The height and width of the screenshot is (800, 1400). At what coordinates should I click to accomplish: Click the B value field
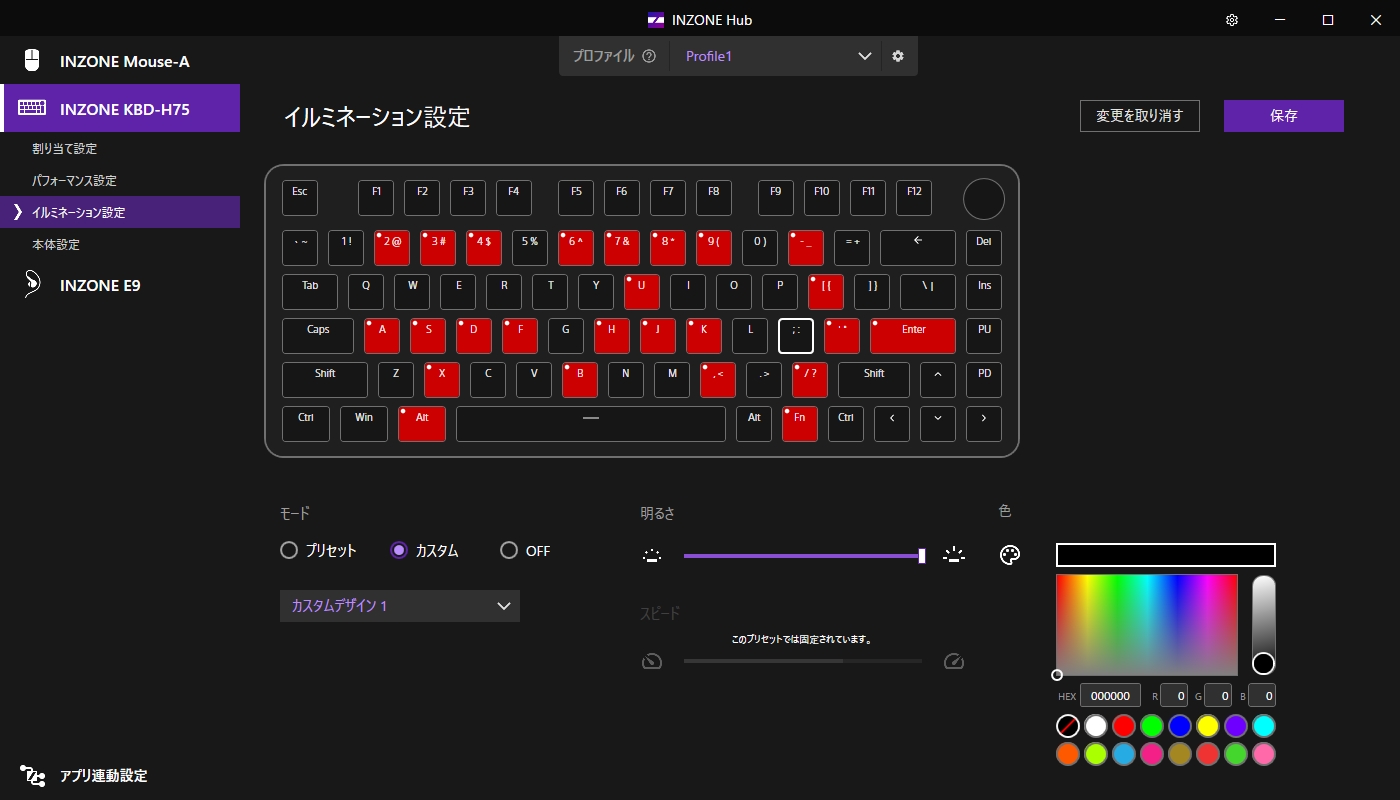tap(1262, 695)
